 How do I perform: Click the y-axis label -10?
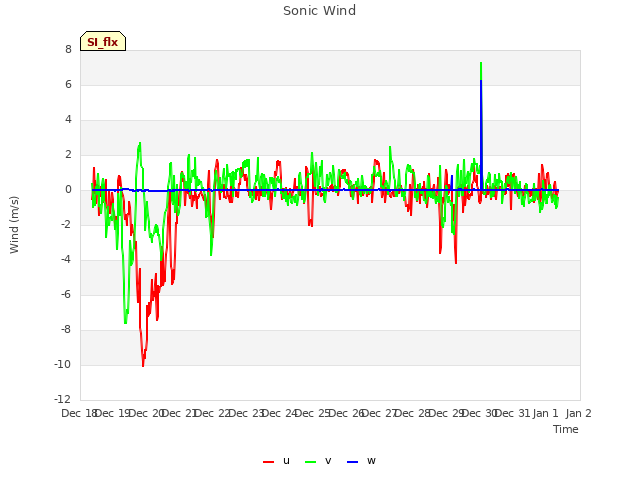pos(62,364)
